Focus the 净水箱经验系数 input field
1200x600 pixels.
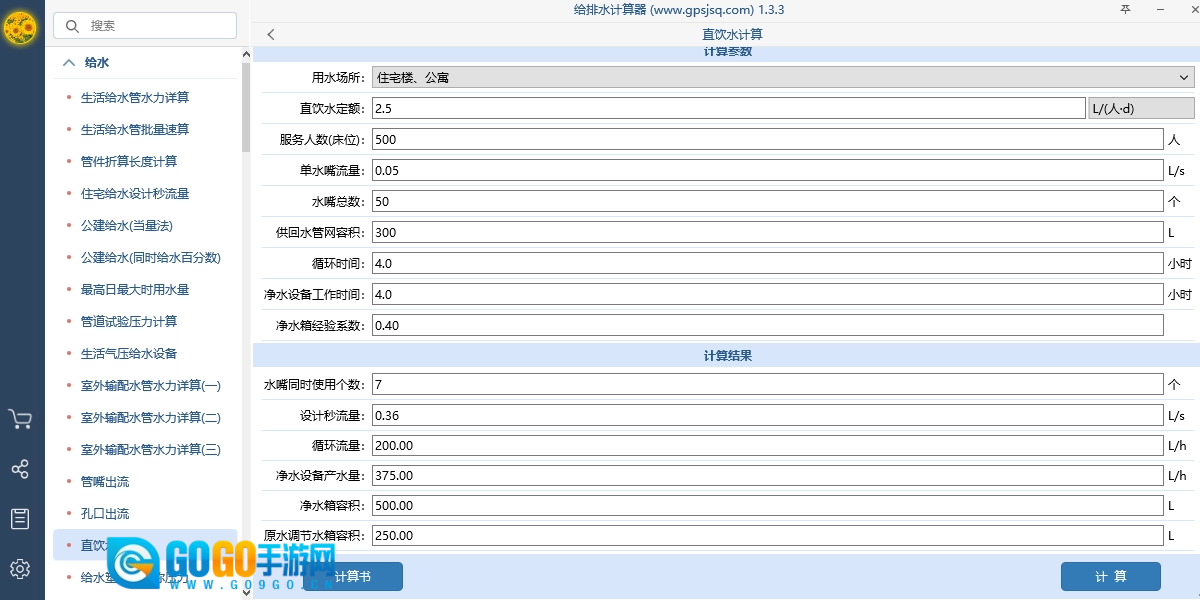click(767, 325)
